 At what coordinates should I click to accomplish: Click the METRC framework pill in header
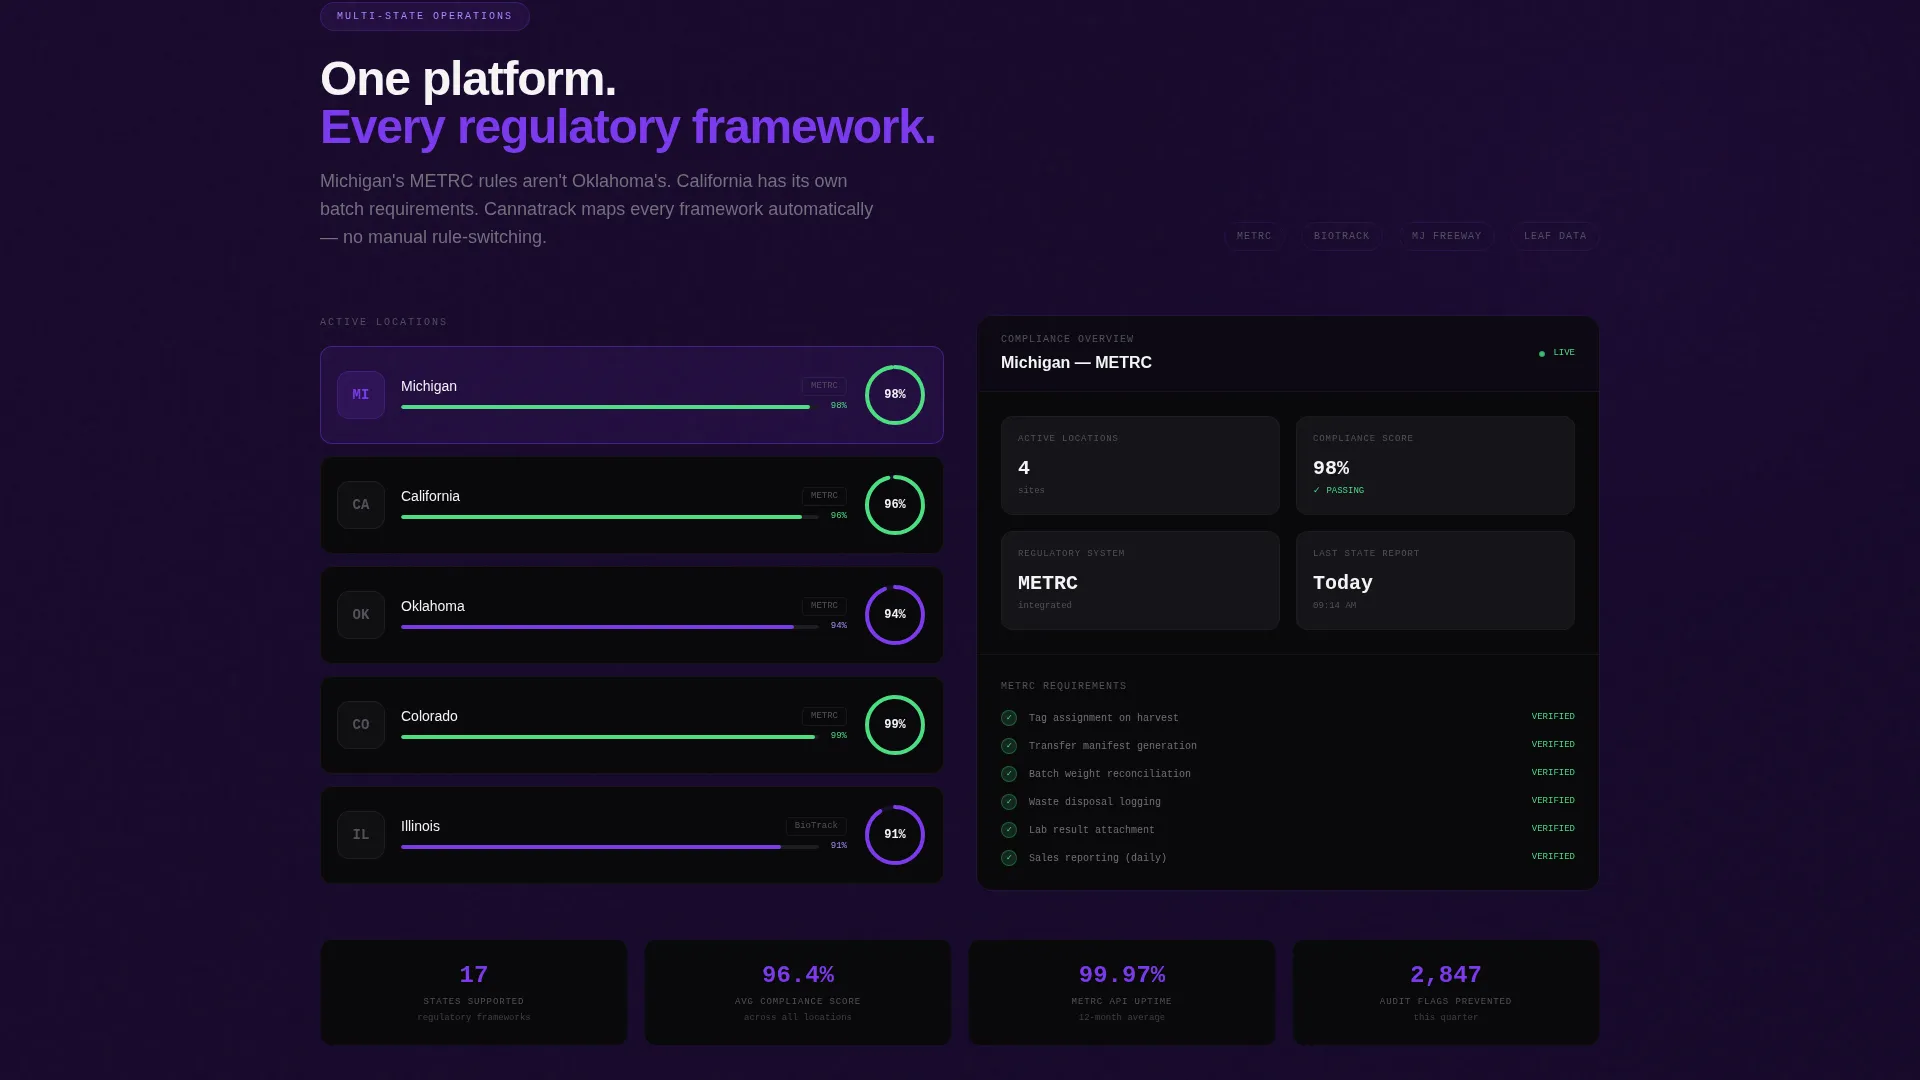pyautogui.click(x=1254, y=236)
